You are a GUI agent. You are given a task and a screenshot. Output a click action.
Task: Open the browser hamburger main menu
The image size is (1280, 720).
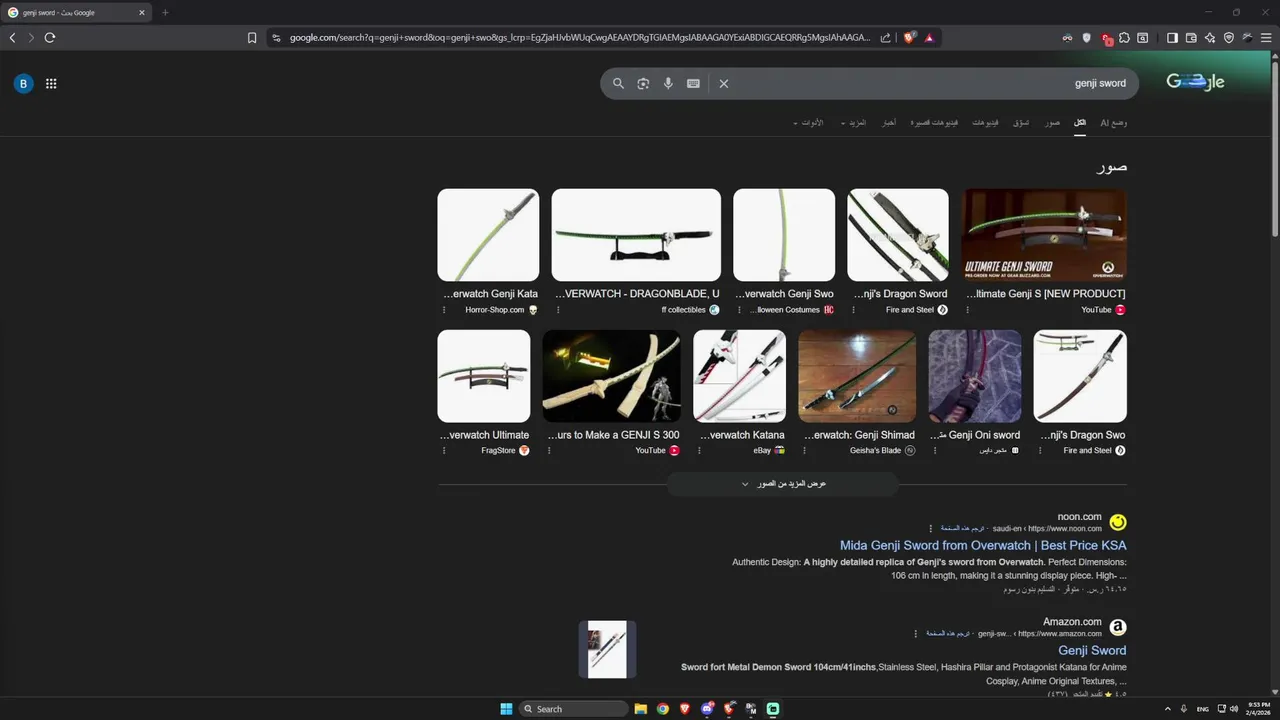1266,38
